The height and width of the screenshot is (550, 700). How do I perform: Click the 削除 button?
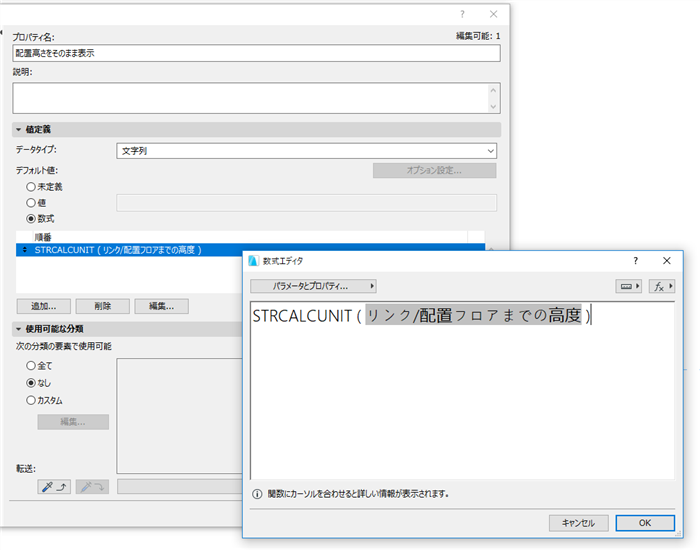coord(103,306)
